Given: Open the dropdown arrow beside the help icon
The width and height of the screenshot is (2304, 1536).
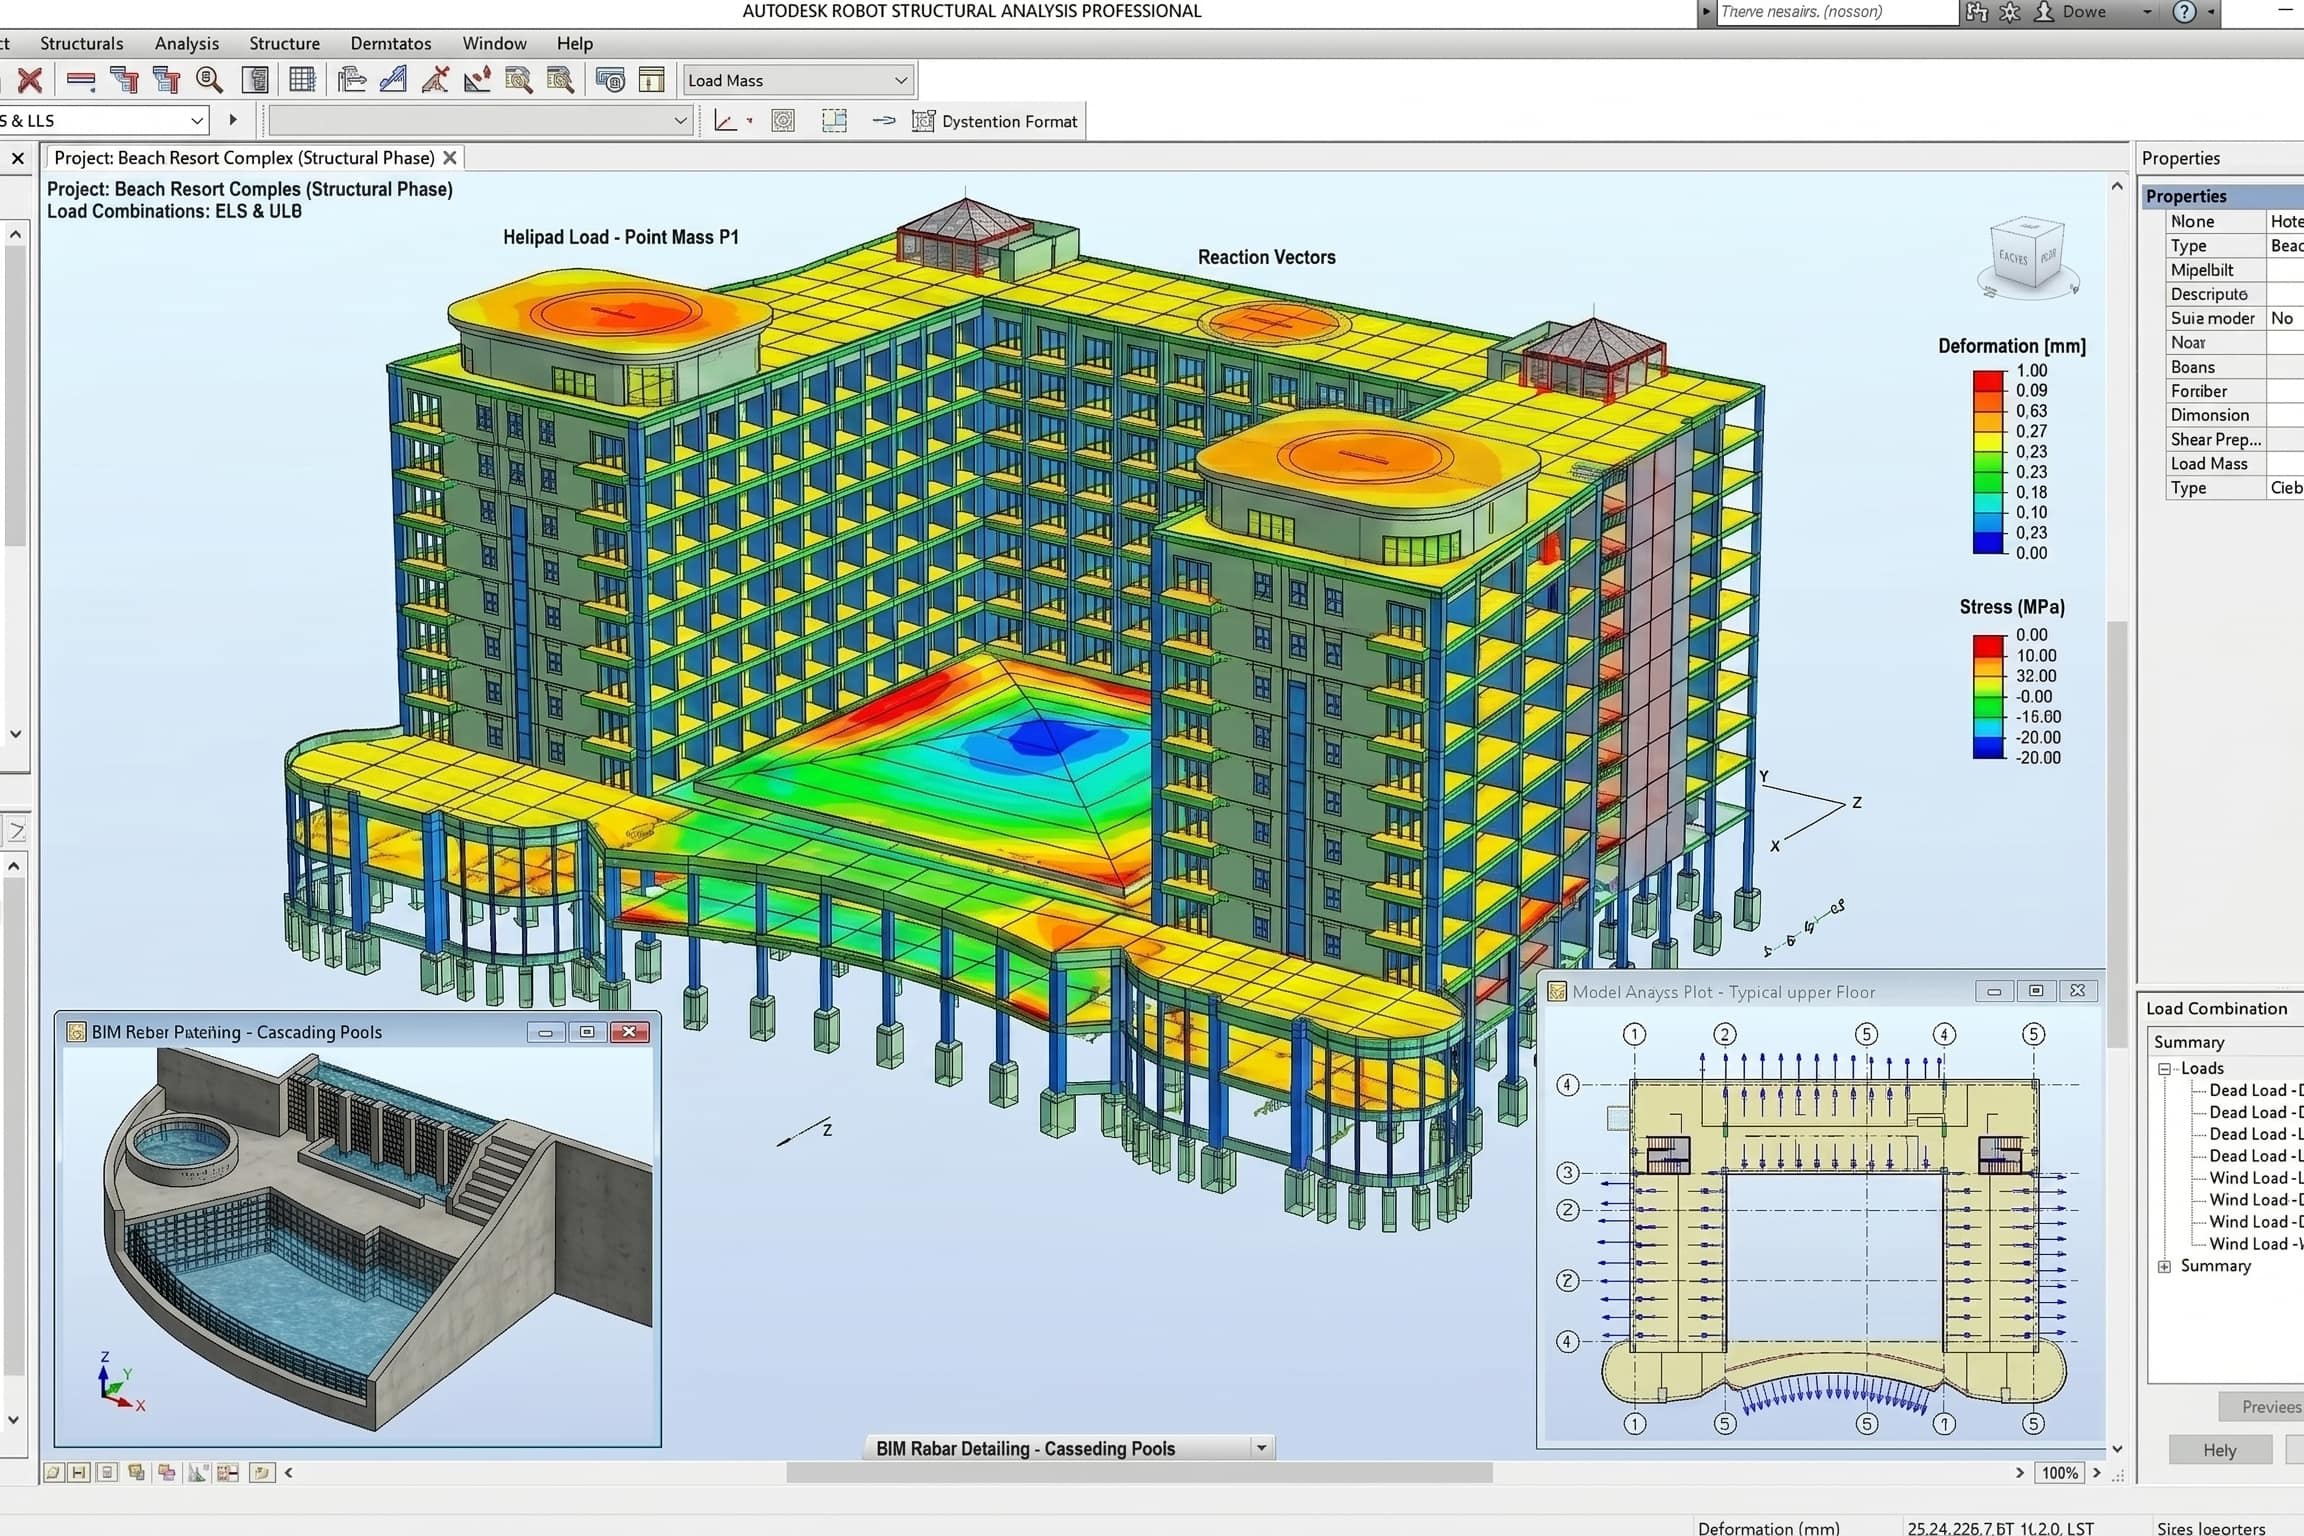Looking at the screenshot, I should click(x=2211, y=12).
